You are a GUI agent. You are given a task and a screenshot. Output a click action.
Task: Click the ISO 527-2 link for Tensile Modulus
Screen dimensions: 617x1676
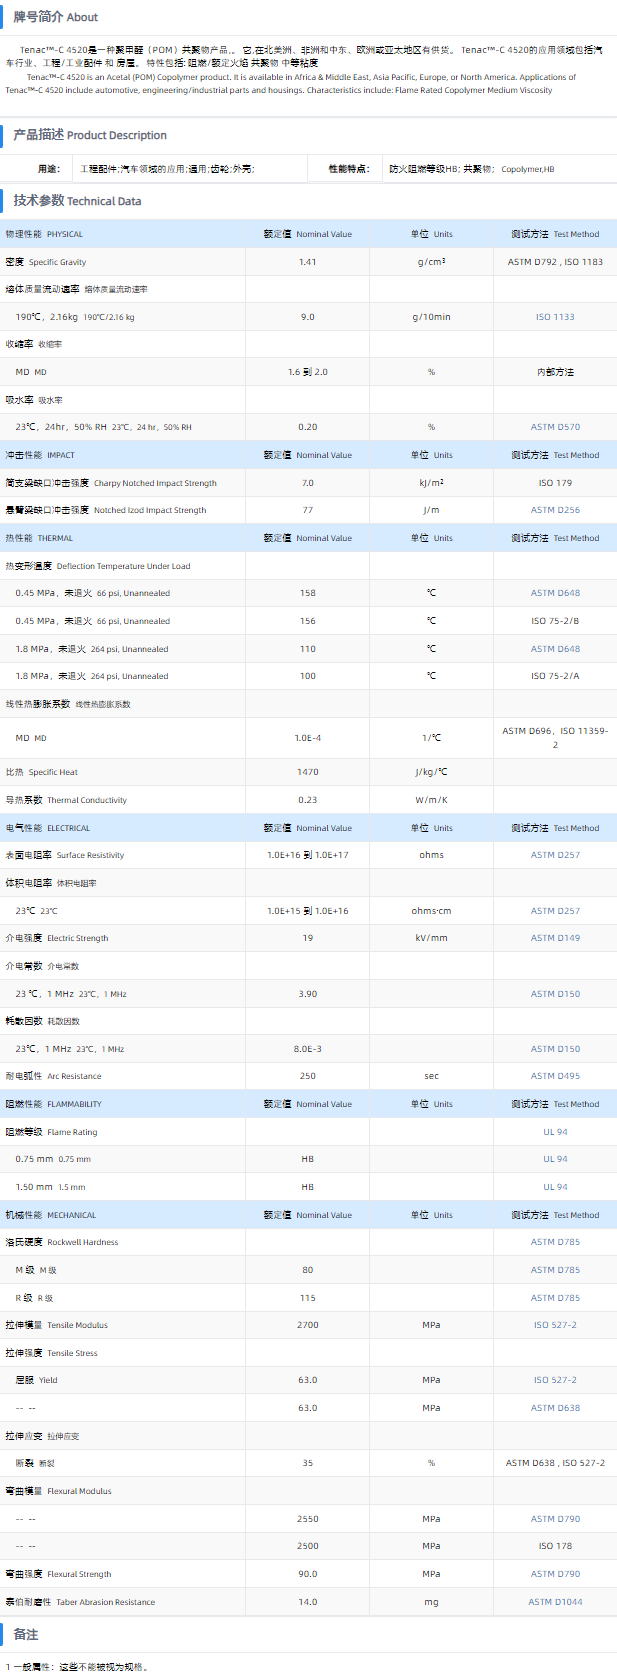click(555, 1325)
